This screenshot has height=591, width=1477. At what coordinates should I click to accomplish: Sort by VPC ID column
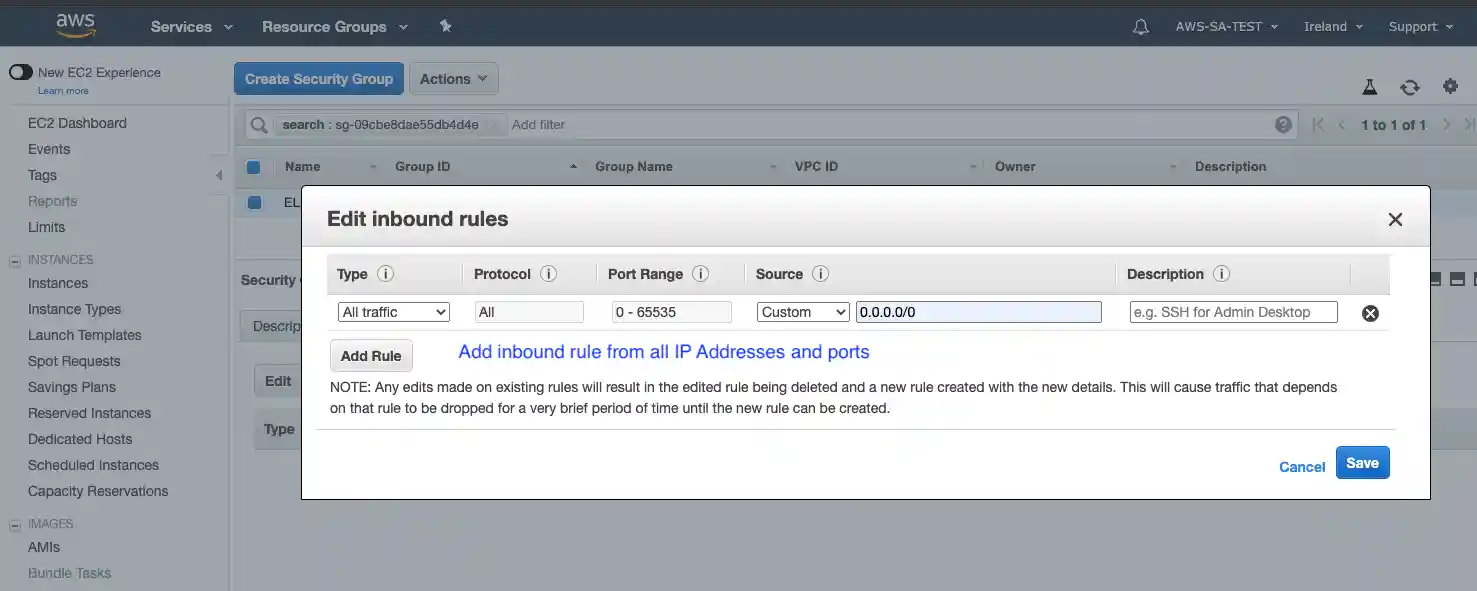click(x=816, y=167)
